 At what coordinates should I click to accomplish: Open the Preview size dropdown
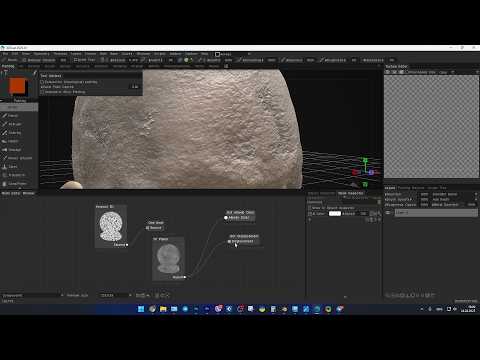[115, 295]
